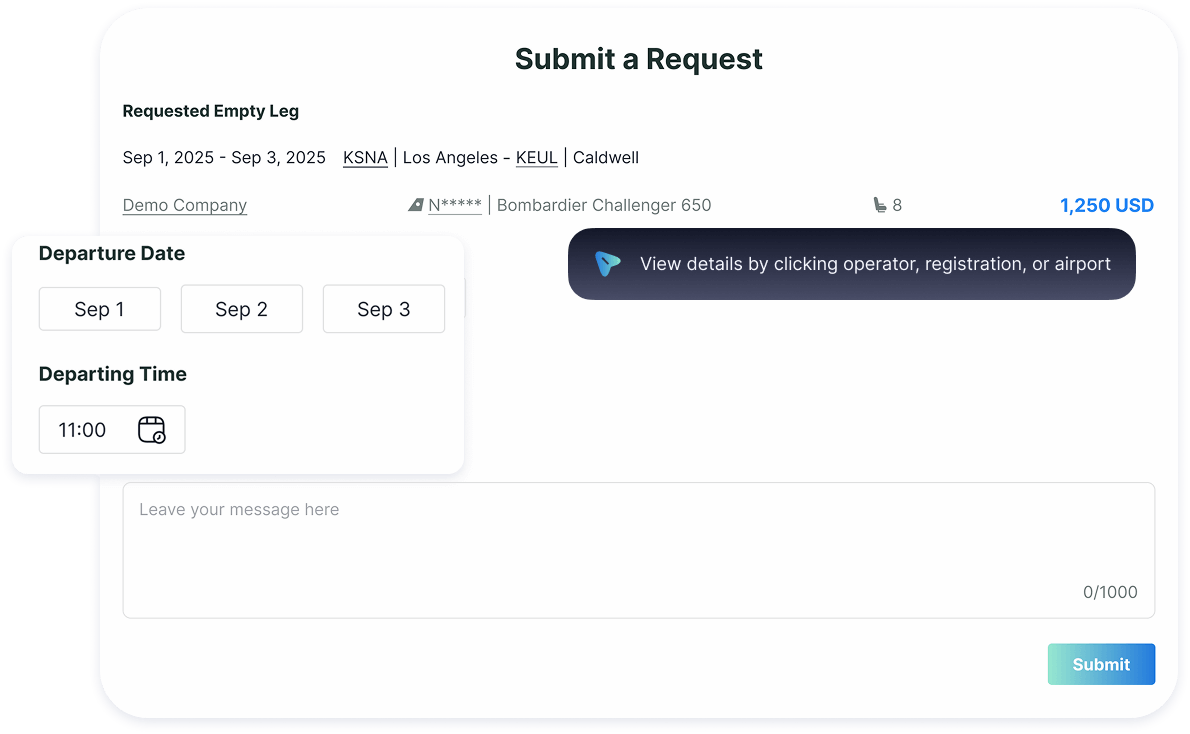Click the Departure Date section header

111,253
